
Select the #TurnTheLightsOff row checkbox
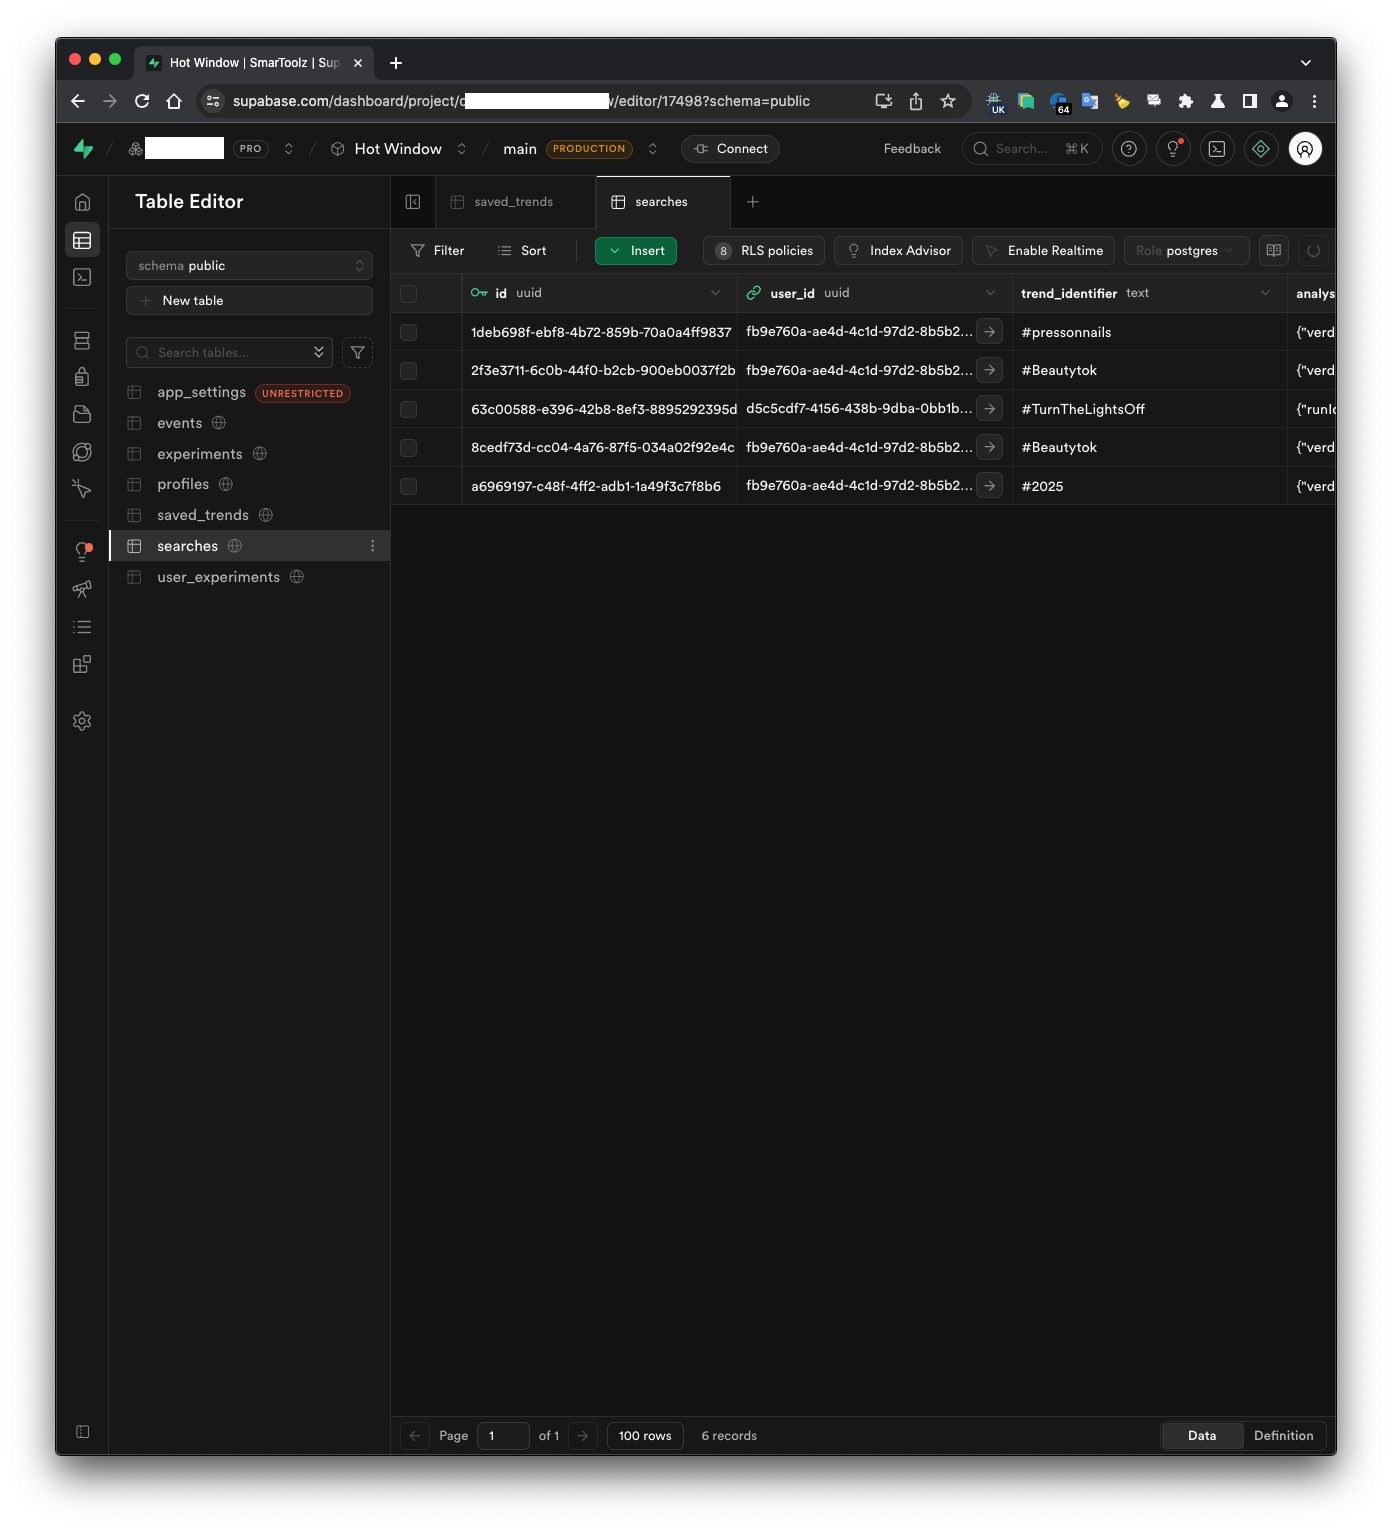point(408,409)
